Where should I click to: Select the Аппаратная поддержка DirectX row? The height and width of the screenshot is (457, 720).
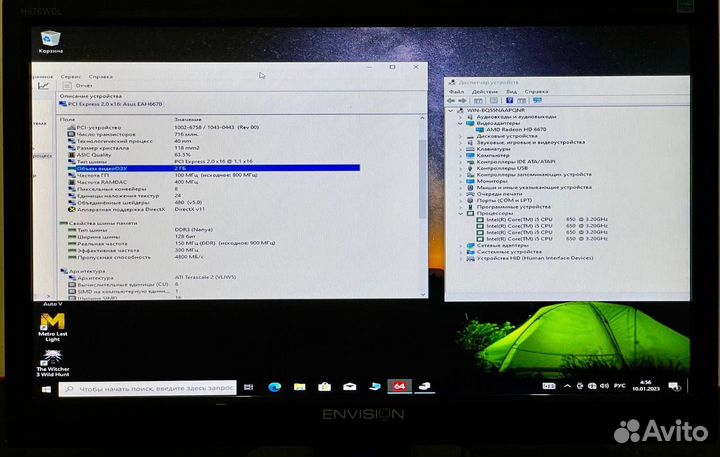tap(136, 209)
